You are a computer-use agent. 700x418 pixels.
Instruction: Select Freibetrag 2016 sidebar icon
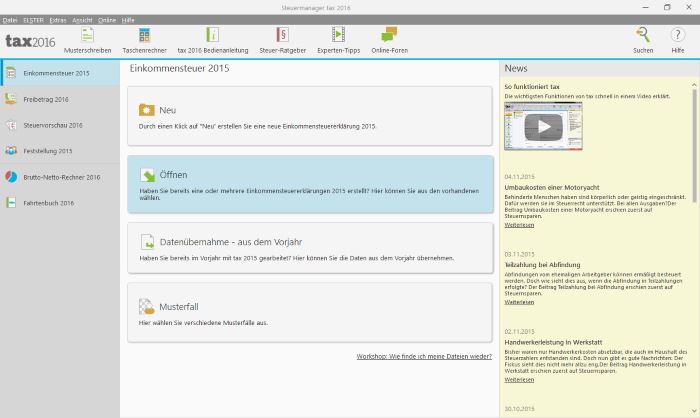point(11,99)
